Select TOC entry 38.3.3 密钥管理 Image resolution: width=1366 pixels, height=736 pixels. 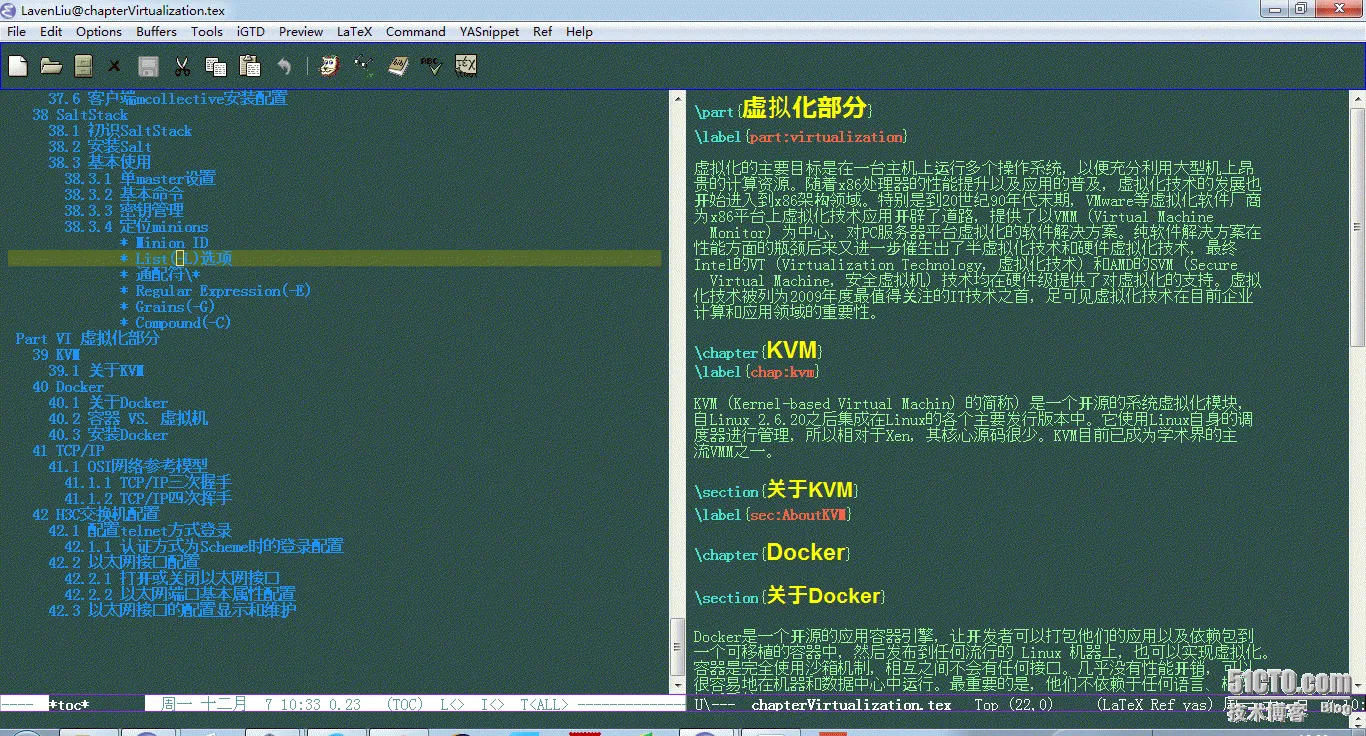coord(124,210)
